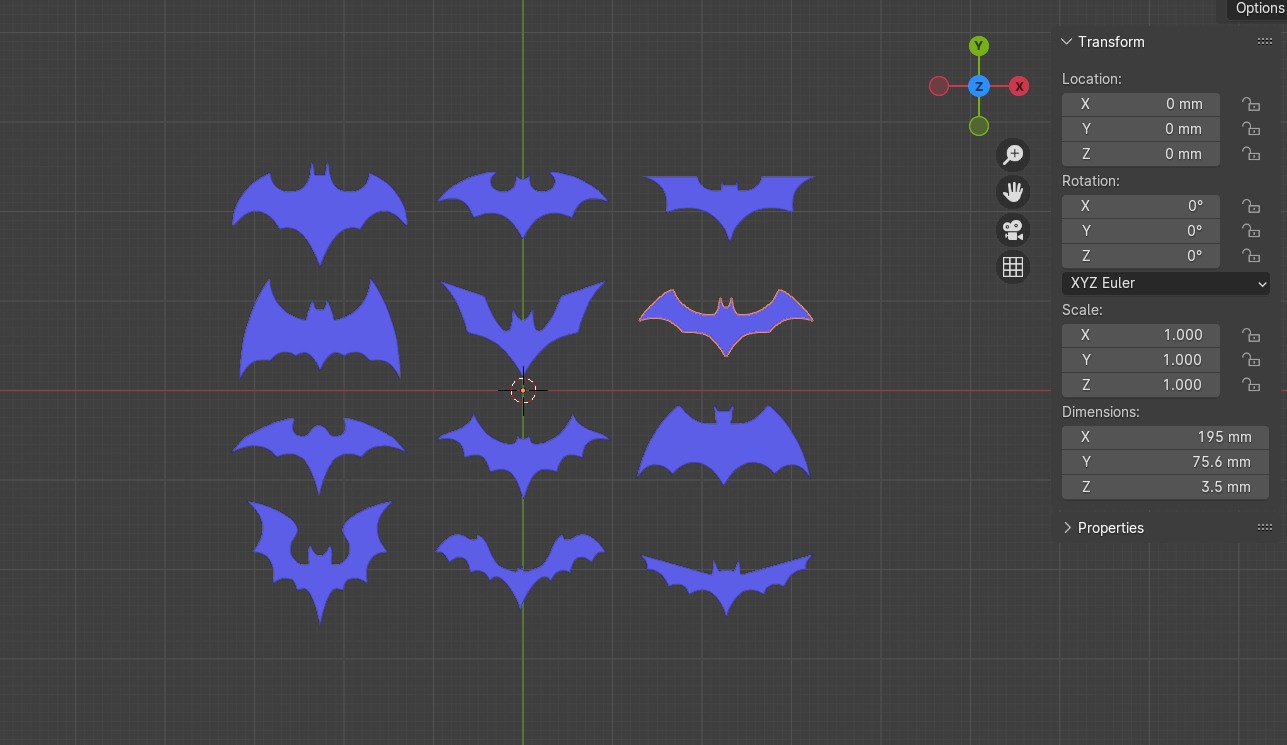Toggle the camera view icon
The height and width of the screenshot is (745, 1287).
pos(1013,230)
